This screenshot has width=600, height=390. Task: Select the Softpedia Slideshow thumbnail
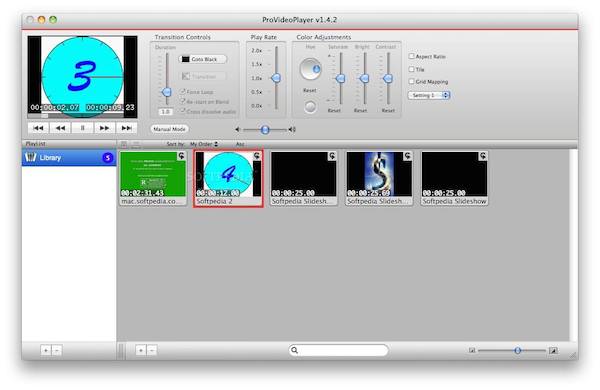point(455,178)
